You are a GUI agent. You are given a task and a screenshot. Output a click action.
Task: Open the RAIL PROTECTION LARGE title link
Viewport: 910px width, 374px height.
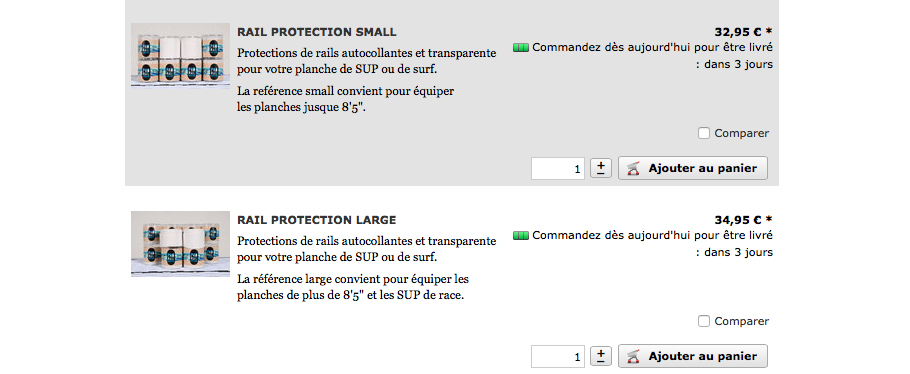317,220
